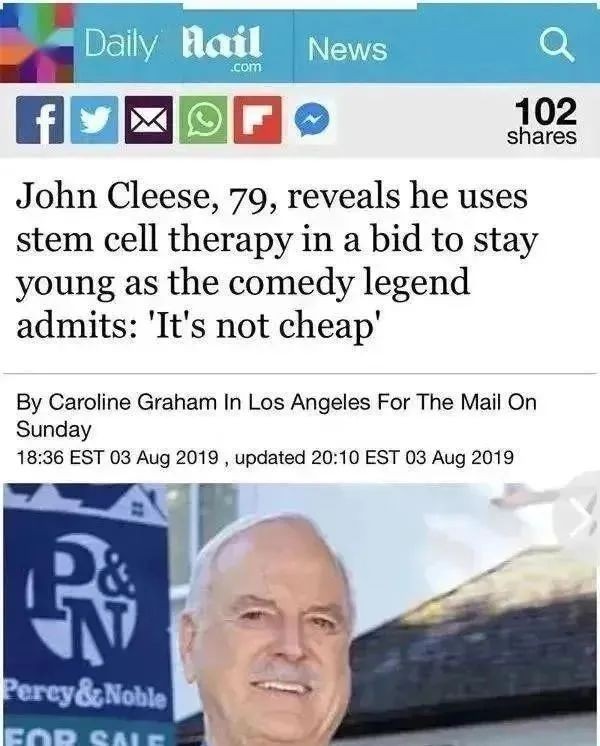Screen dimensions: 600x746
Task: Open the News section tab
Action: tap(347, 49)
